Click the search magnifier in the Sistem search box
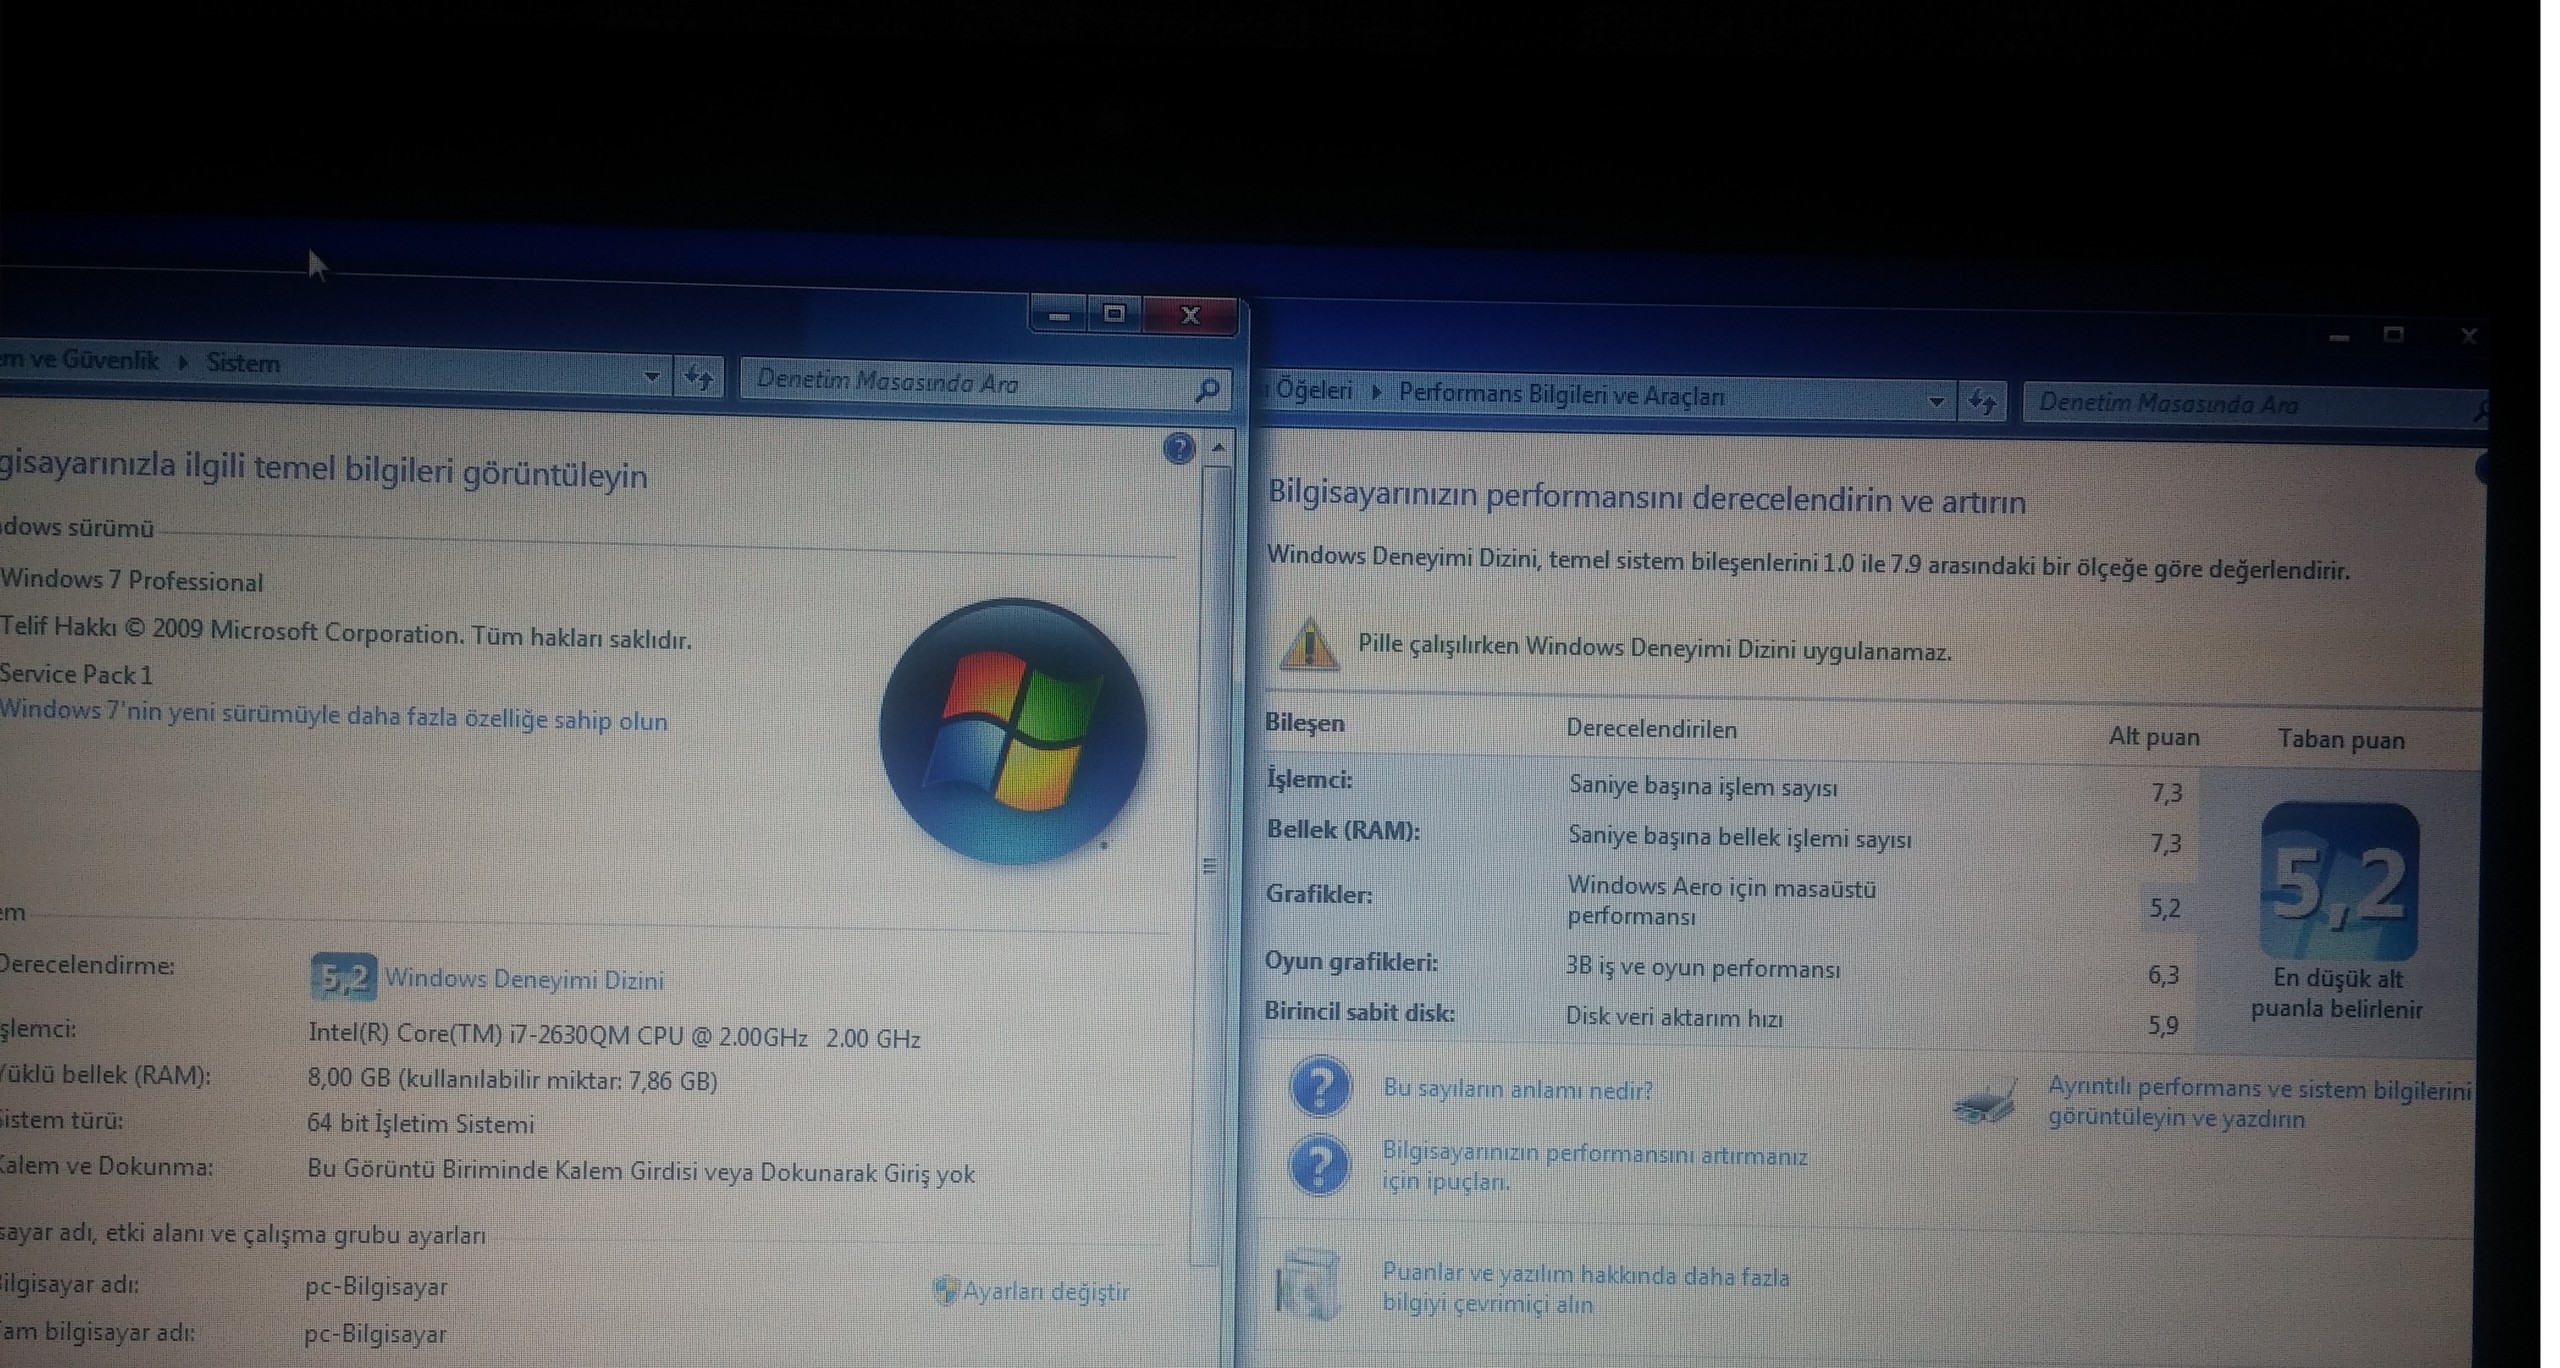Viewport: 2560px width, 1368px height. (1207, 389)
